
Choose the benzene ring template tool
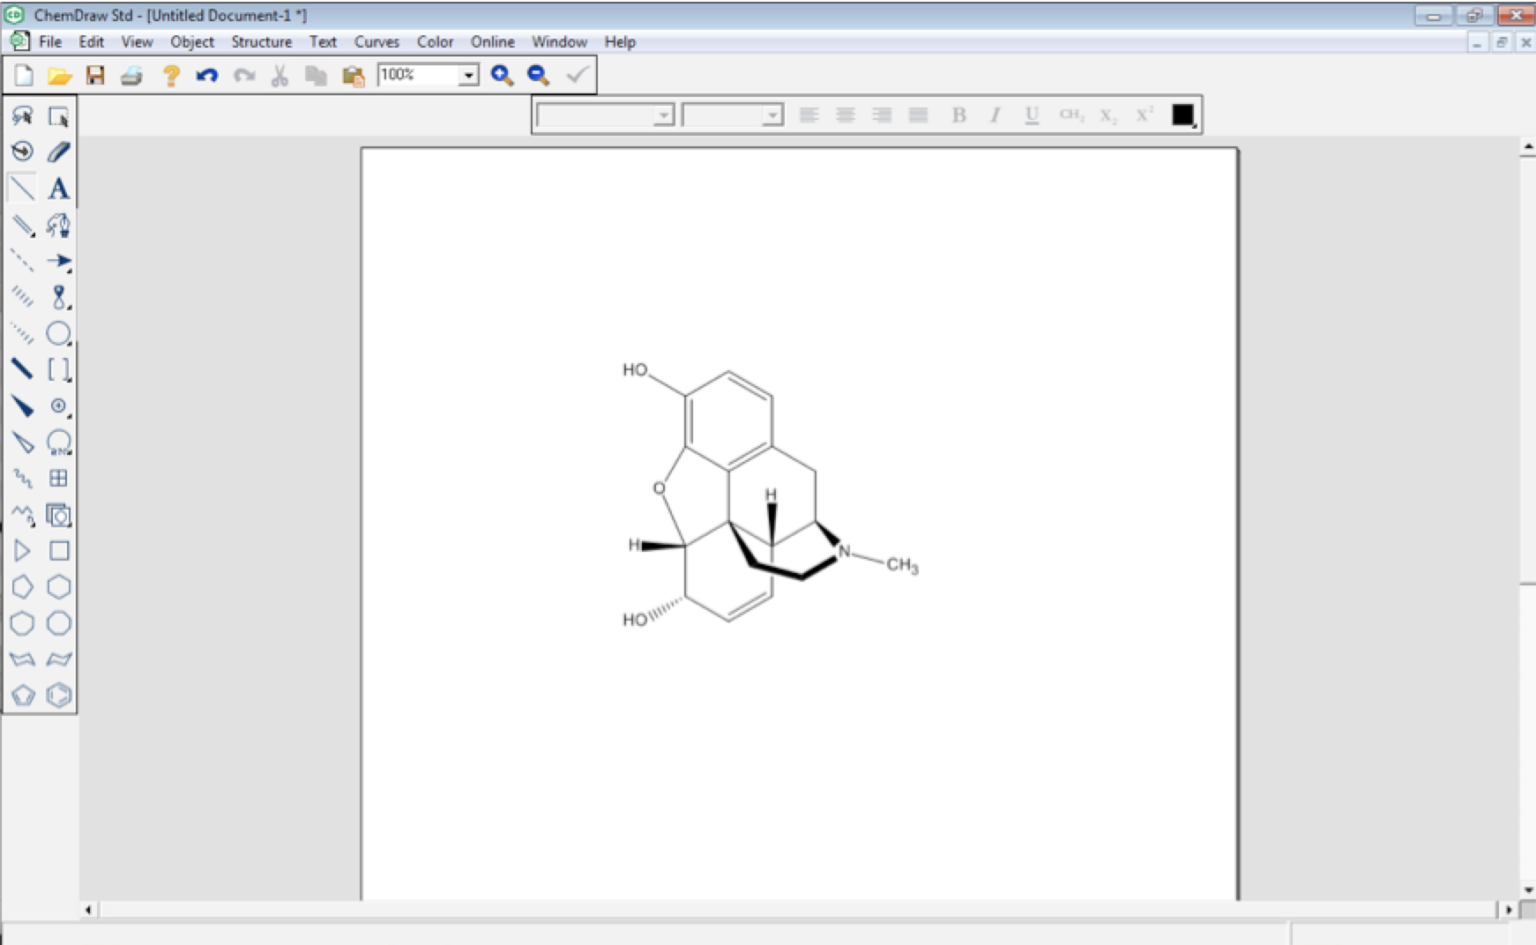(58, 696)
